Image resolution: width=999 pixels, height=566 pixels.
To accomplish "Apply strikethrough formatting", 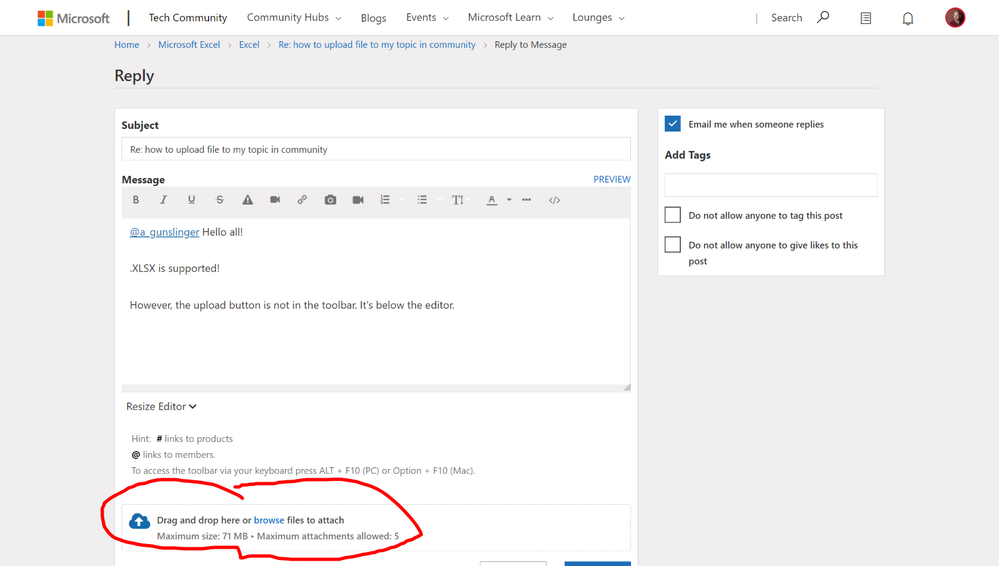I will coord(220,200).
